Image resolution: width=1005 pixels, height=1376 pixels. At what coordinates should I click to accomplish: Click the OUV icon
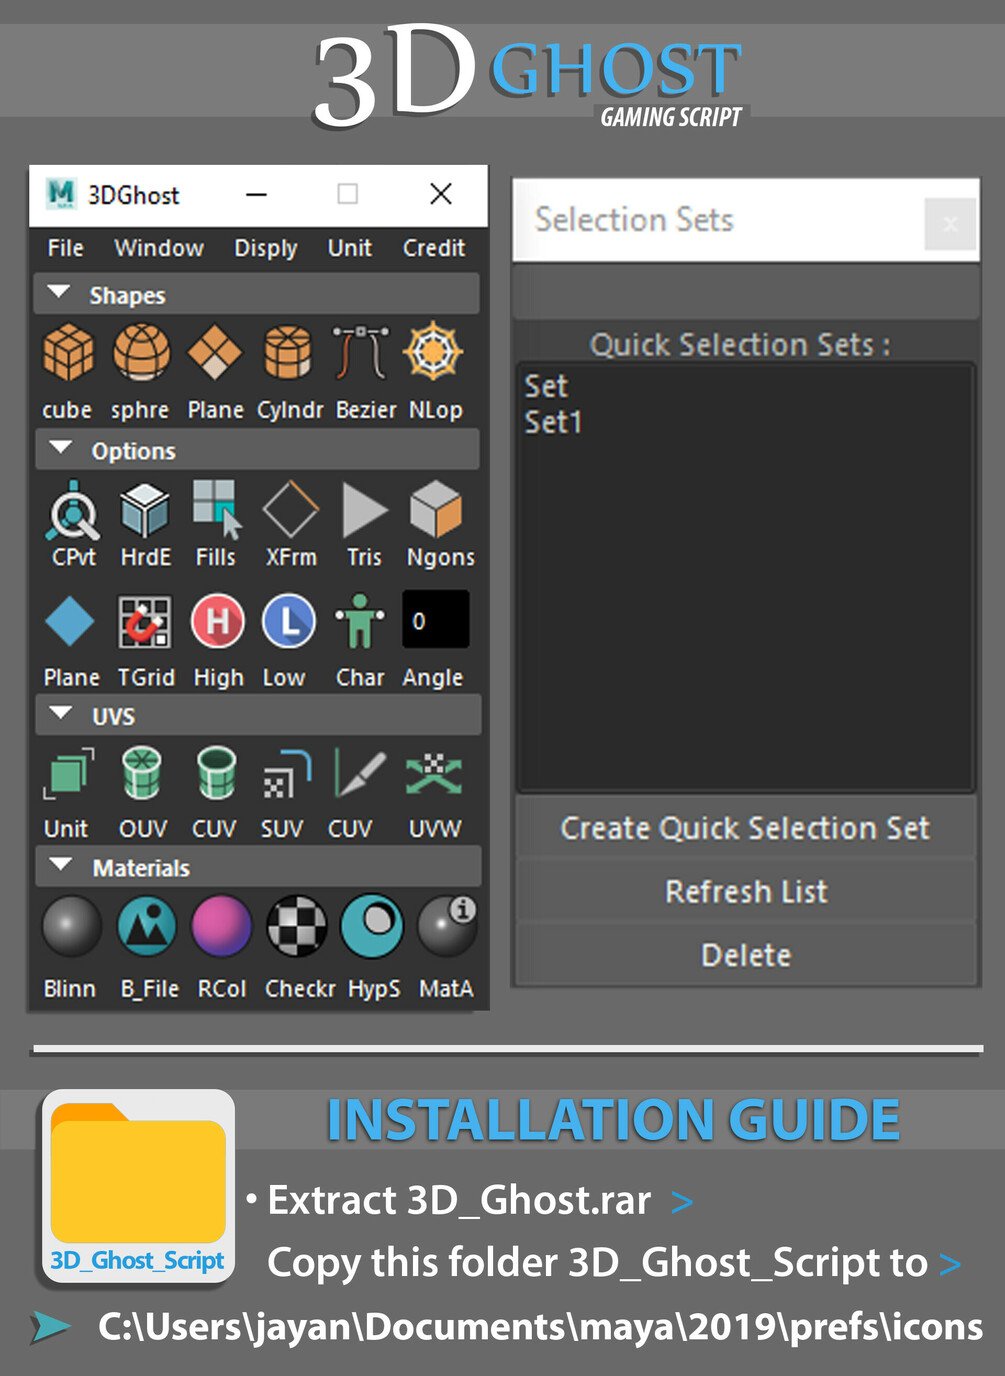pyautogui.click(x=142, y=775)
